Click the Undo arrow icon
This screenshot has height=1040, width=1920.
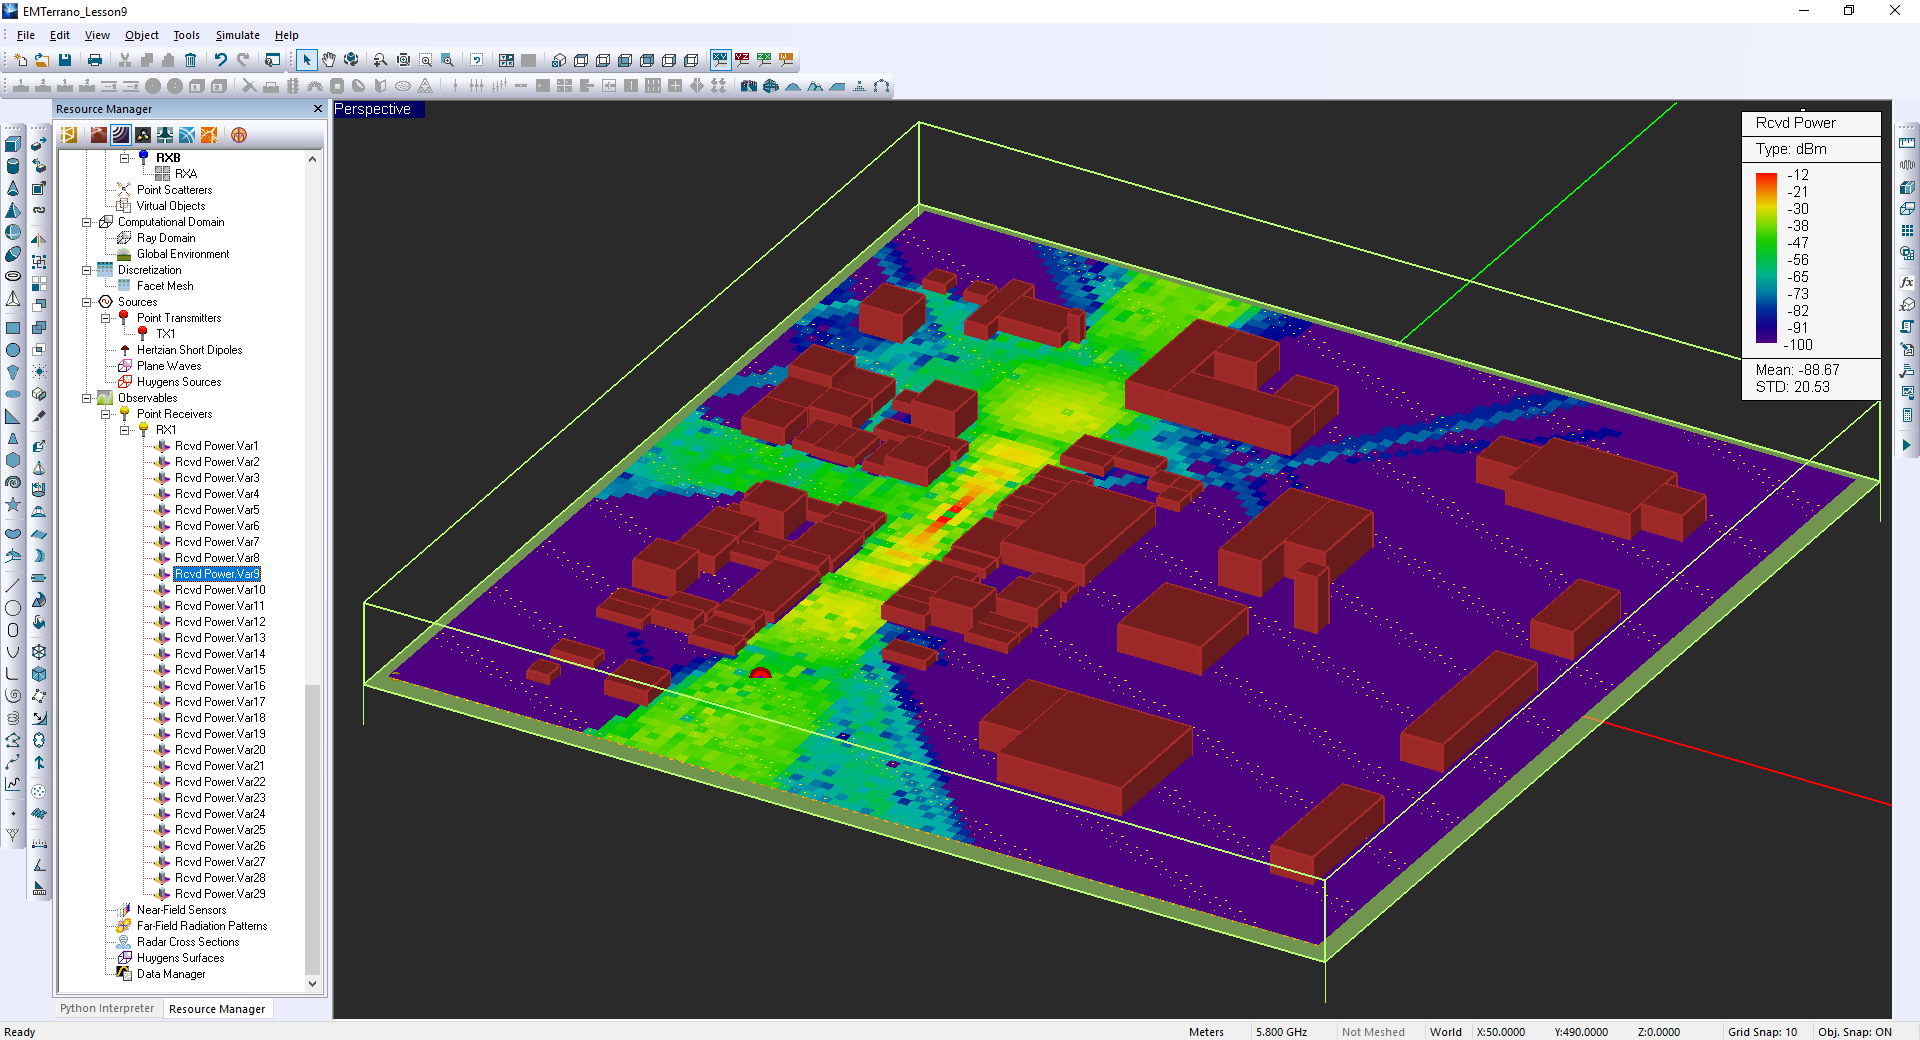tap(221, 60)
